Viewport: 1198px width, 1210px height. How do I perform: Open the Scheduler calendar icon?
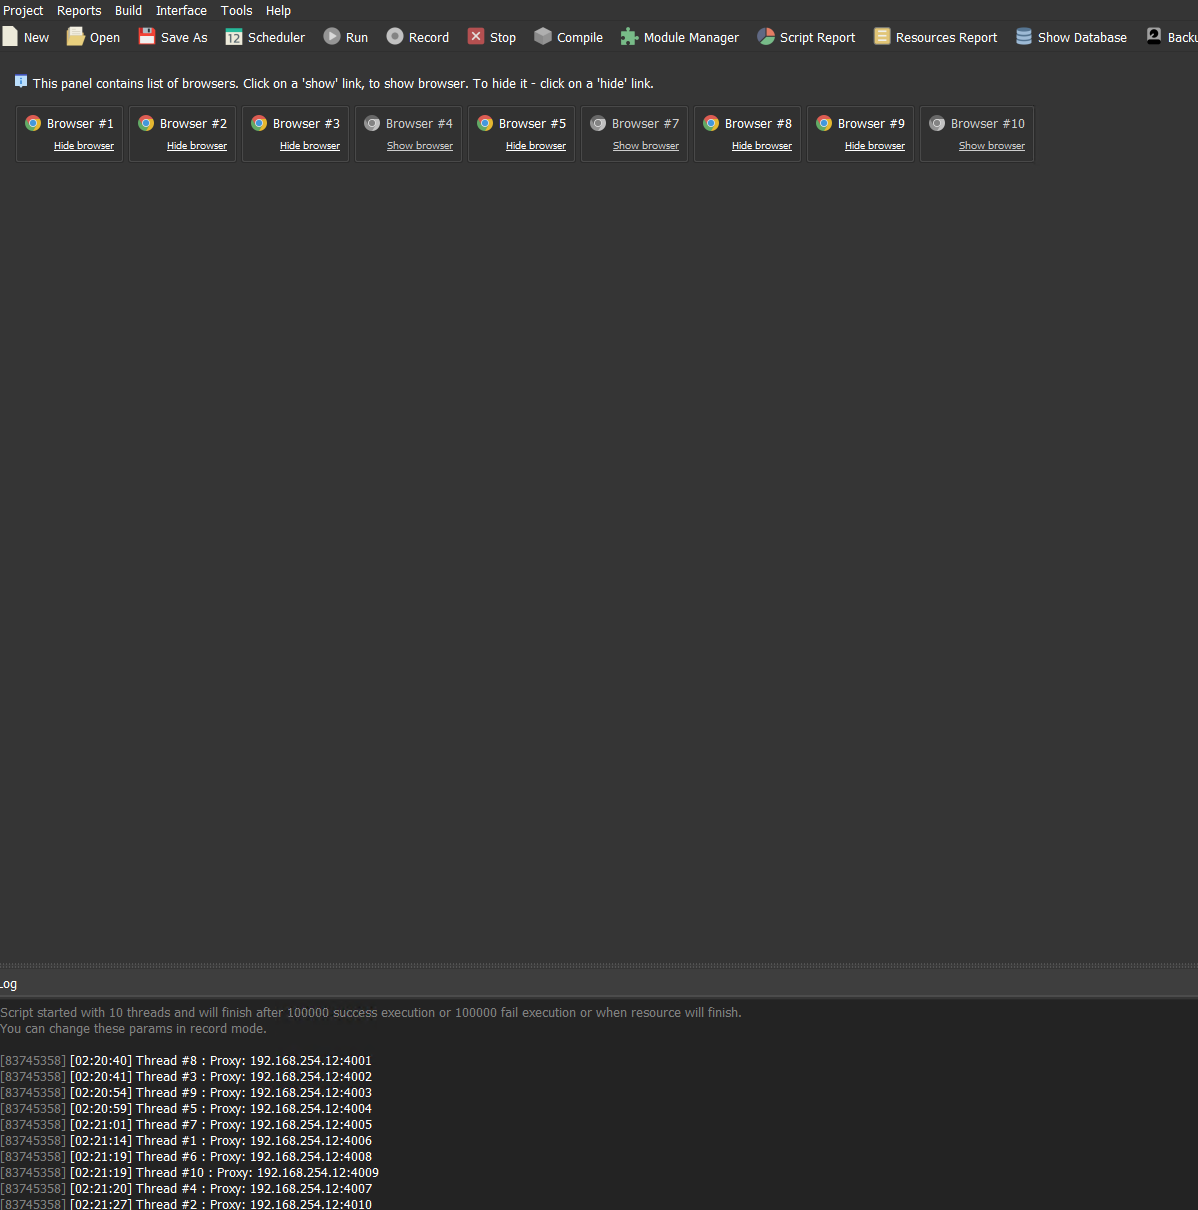click(x=234, y=37)
